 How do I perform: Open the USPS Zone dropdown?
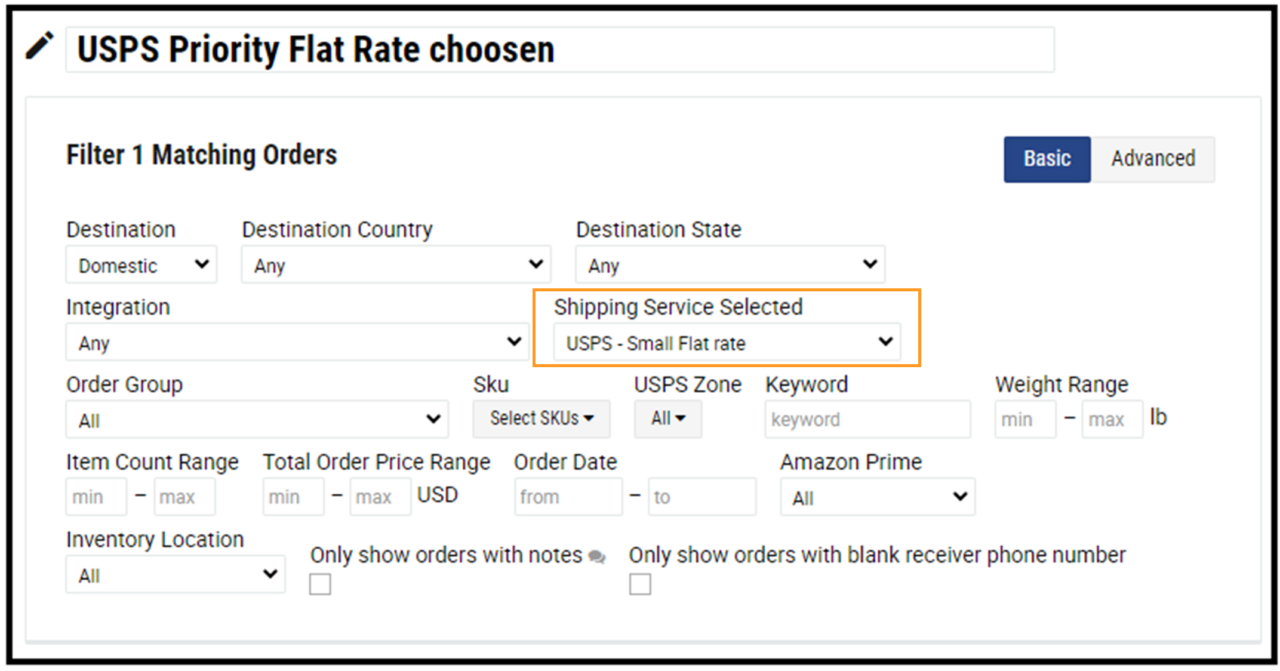tap(667, 419)
